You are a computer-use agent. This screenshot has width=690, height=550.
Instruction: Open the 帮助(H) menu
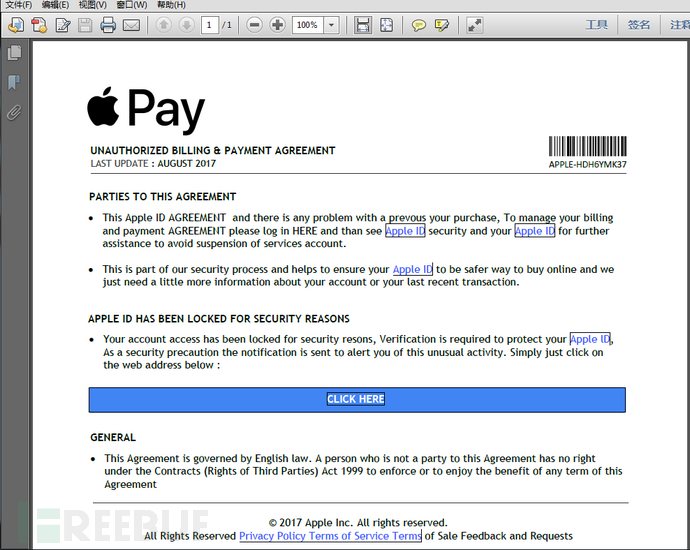172,5
